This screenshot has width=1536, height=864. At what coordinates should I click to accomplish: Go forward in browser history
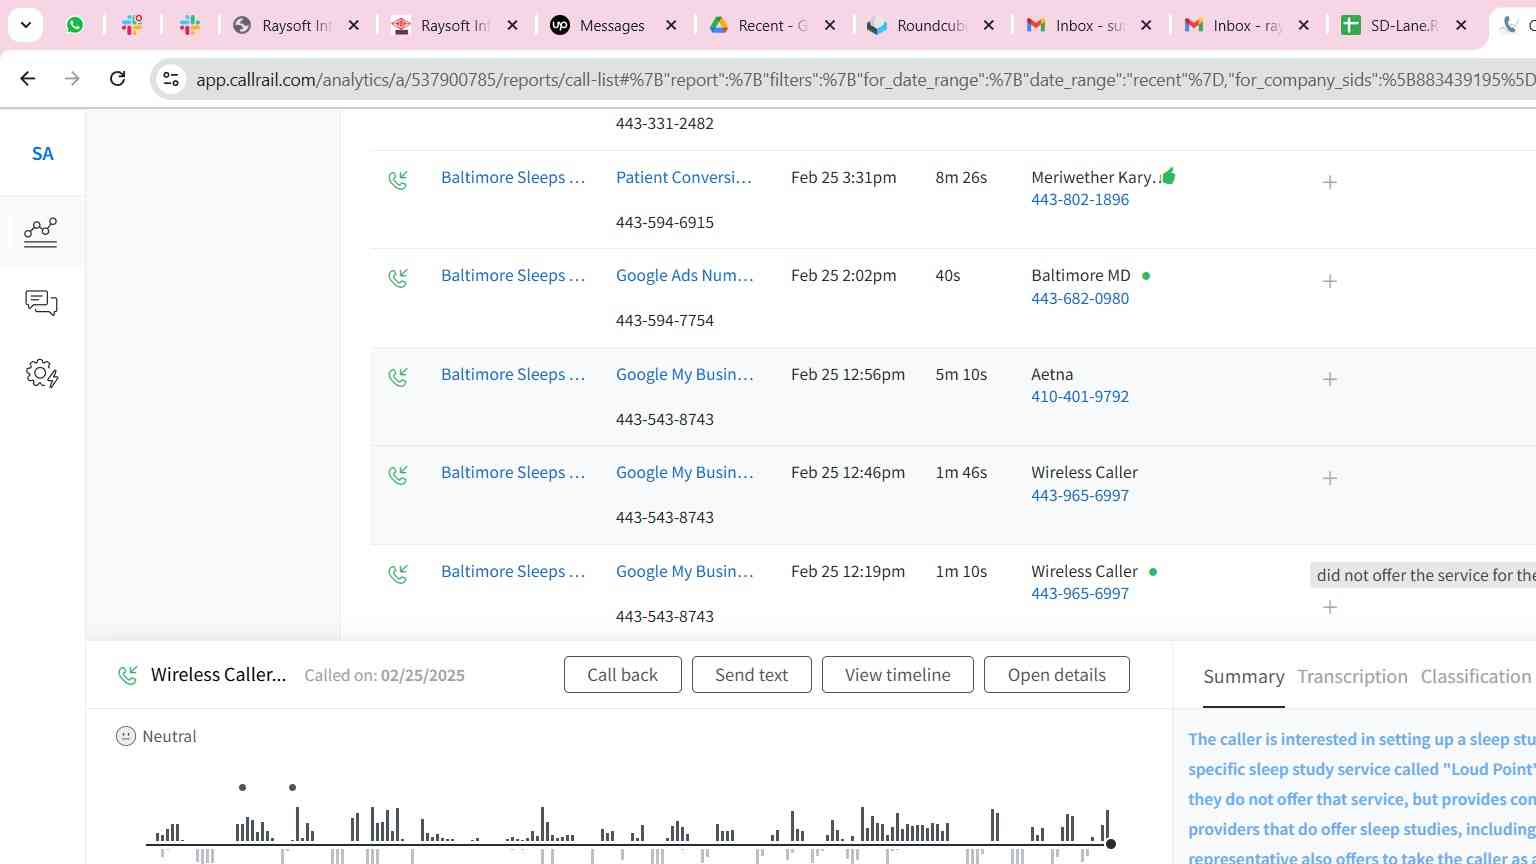pyautogui.click(x=72, y=78)
